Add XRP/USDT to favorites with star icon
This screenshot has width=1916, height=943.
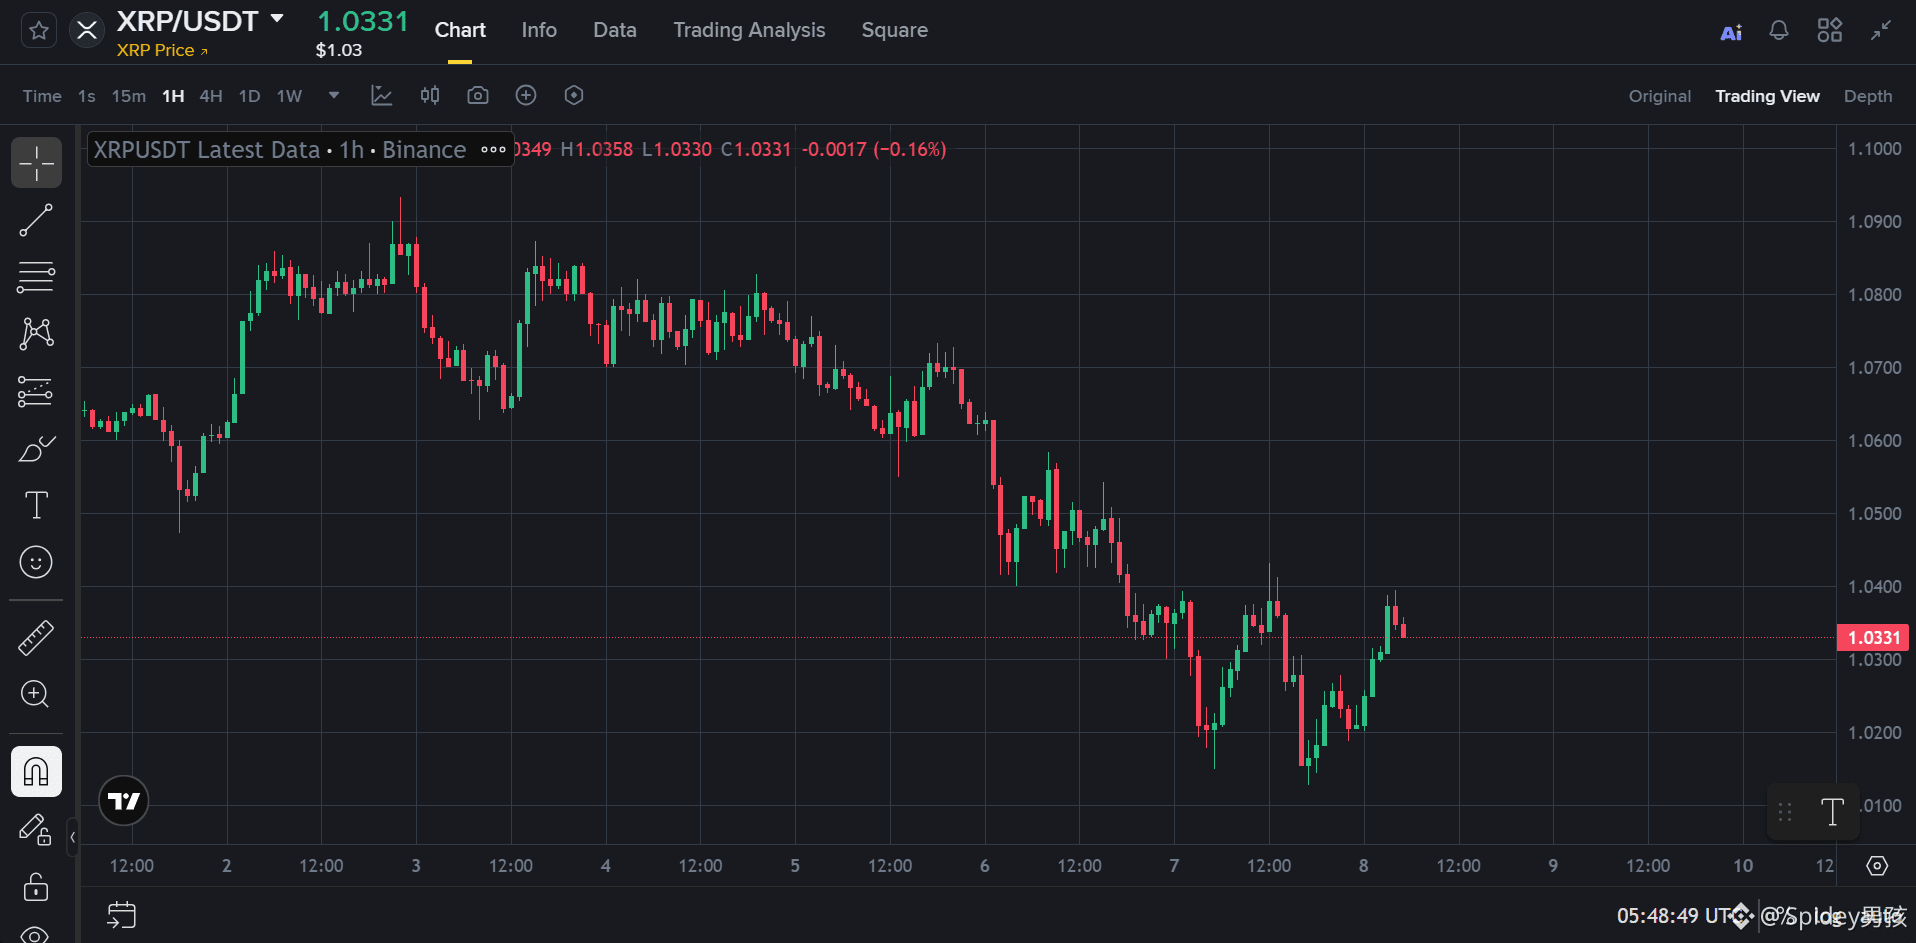point(39,31)
